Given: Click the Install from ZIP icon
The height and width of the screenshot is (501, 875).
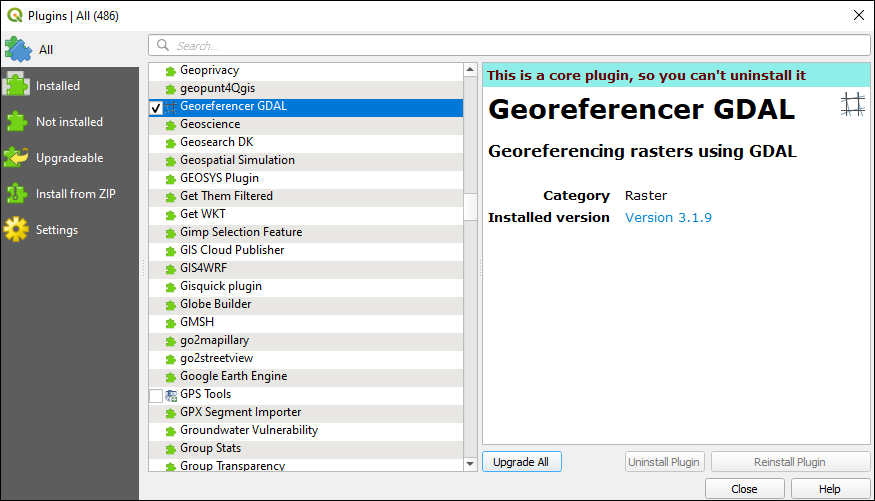Looking at the screenshot, I should click(x=16, y=194).
